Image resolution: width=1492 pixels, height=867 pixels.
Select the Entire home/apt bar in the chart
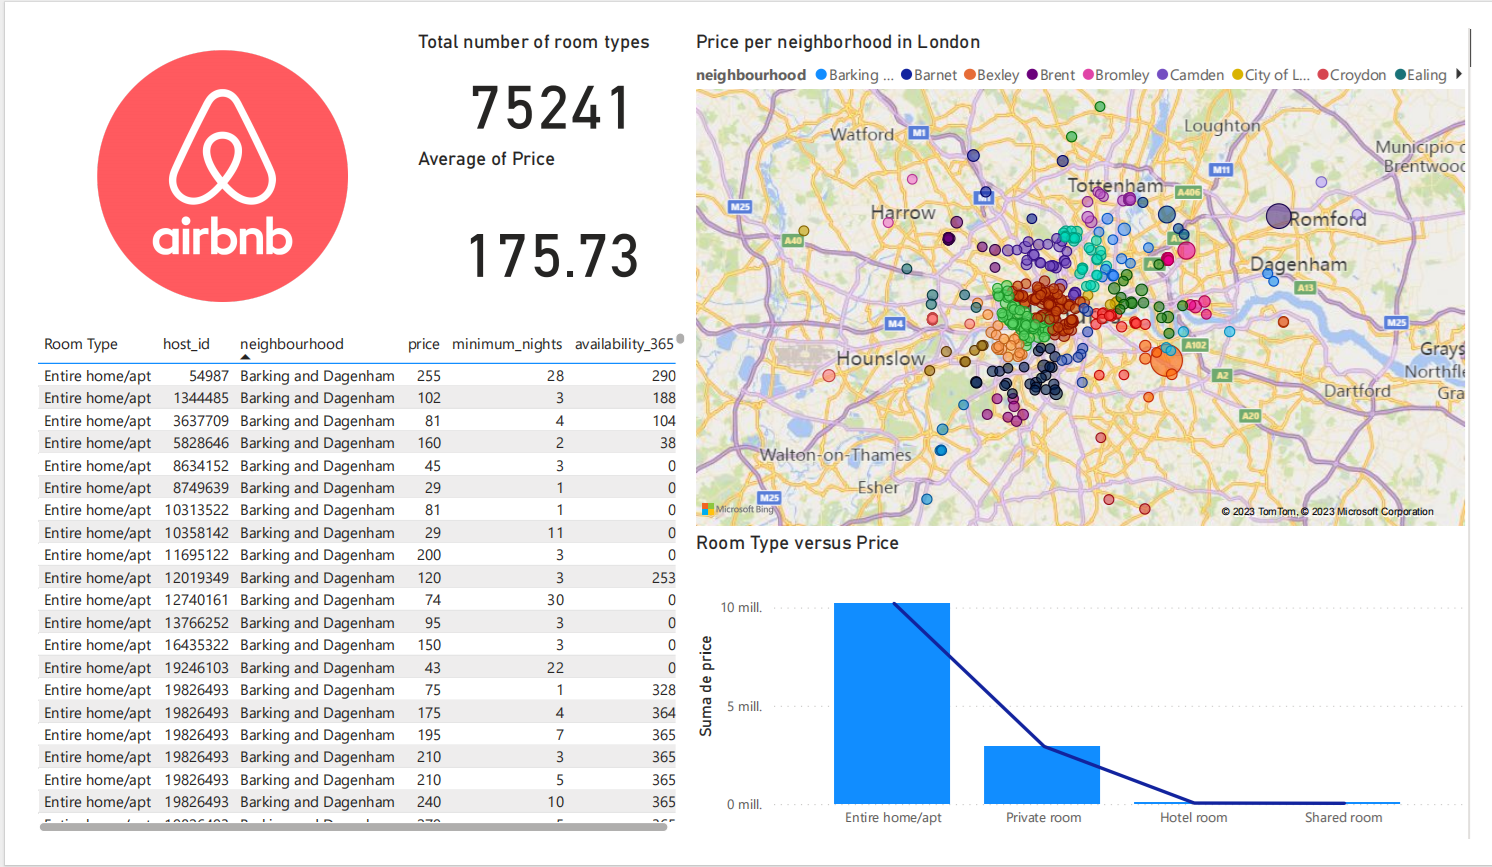(891, 703)
